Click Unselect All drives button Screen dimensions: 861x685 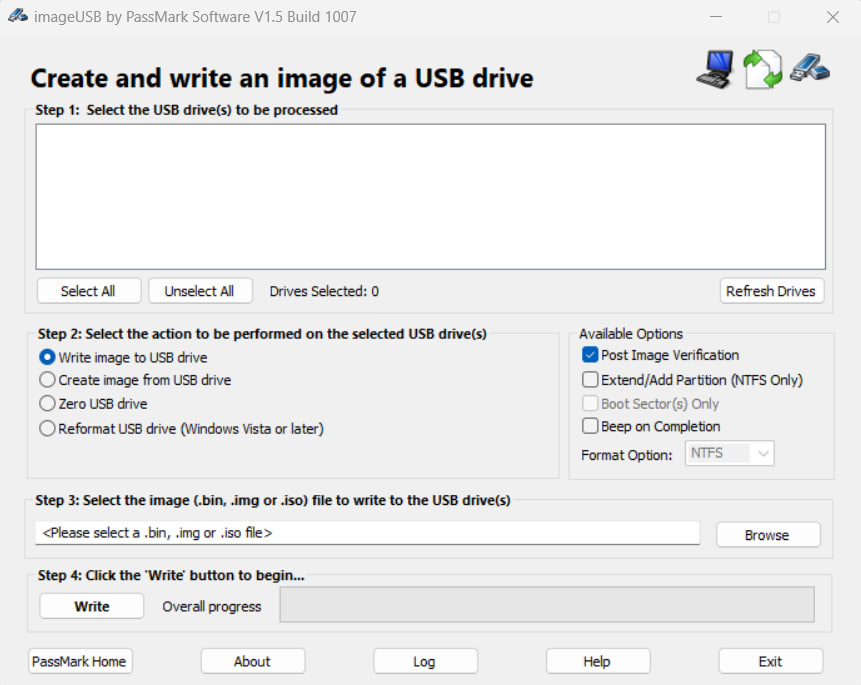(x=199, y=291)
